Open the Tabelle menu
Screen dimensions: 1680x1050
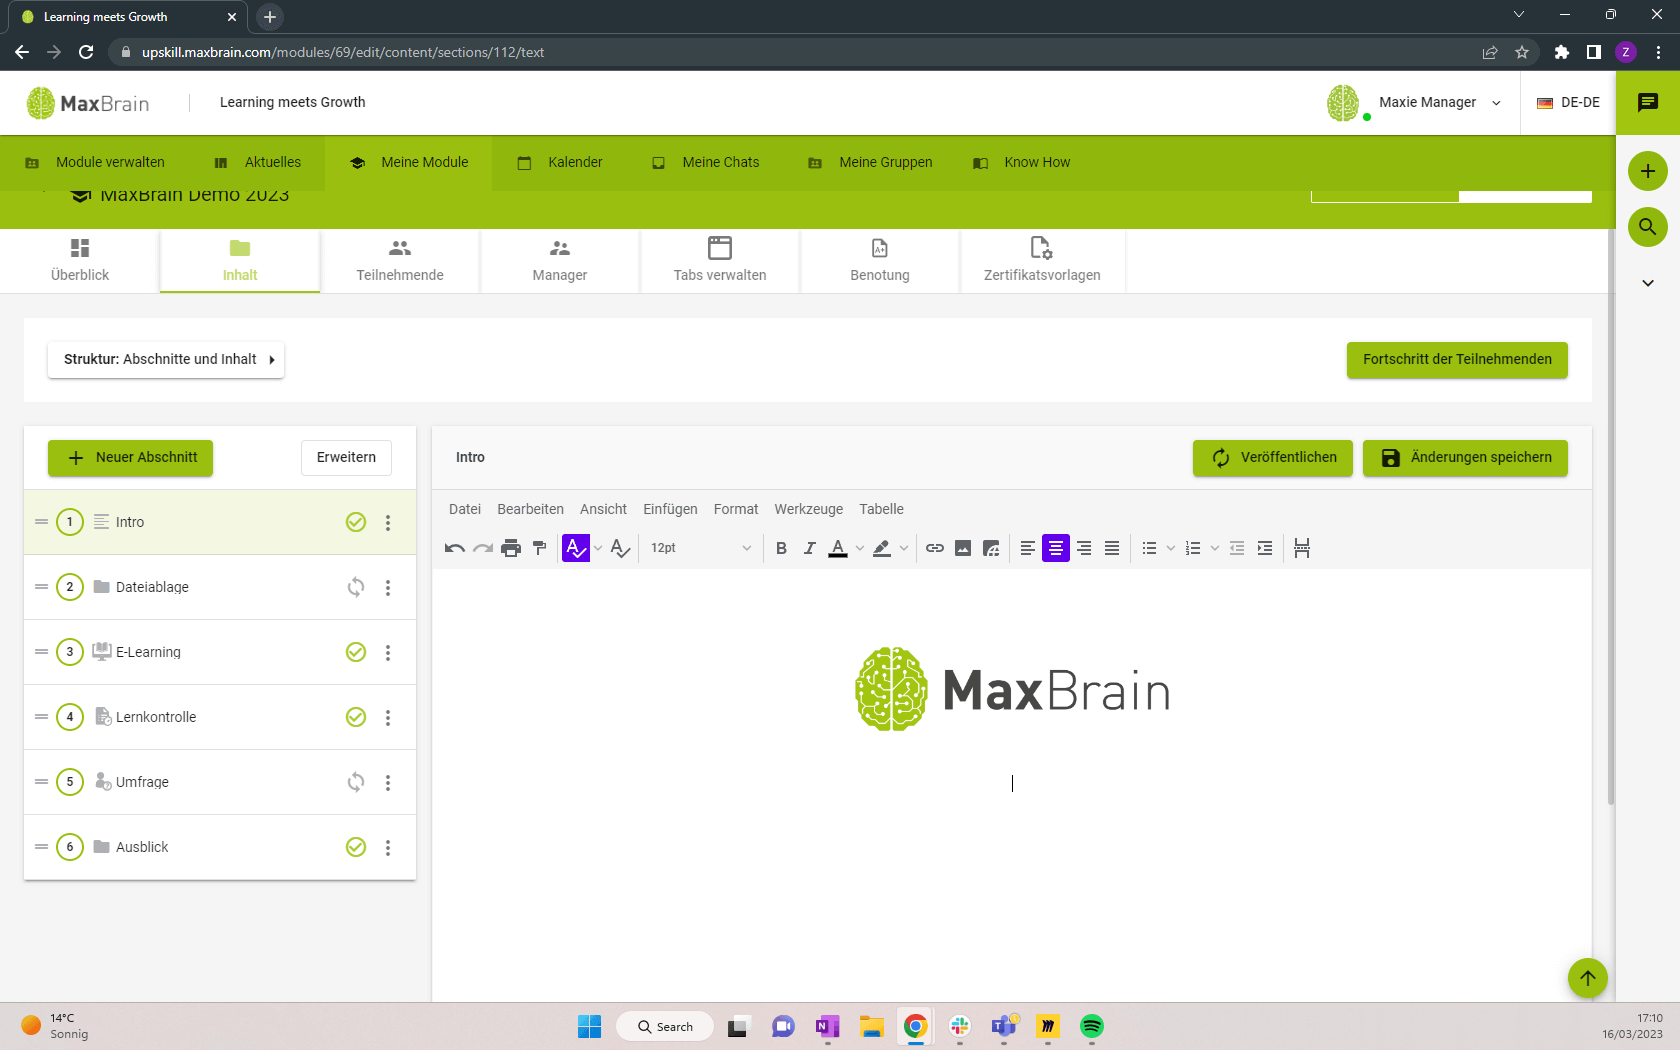point(882,509)
